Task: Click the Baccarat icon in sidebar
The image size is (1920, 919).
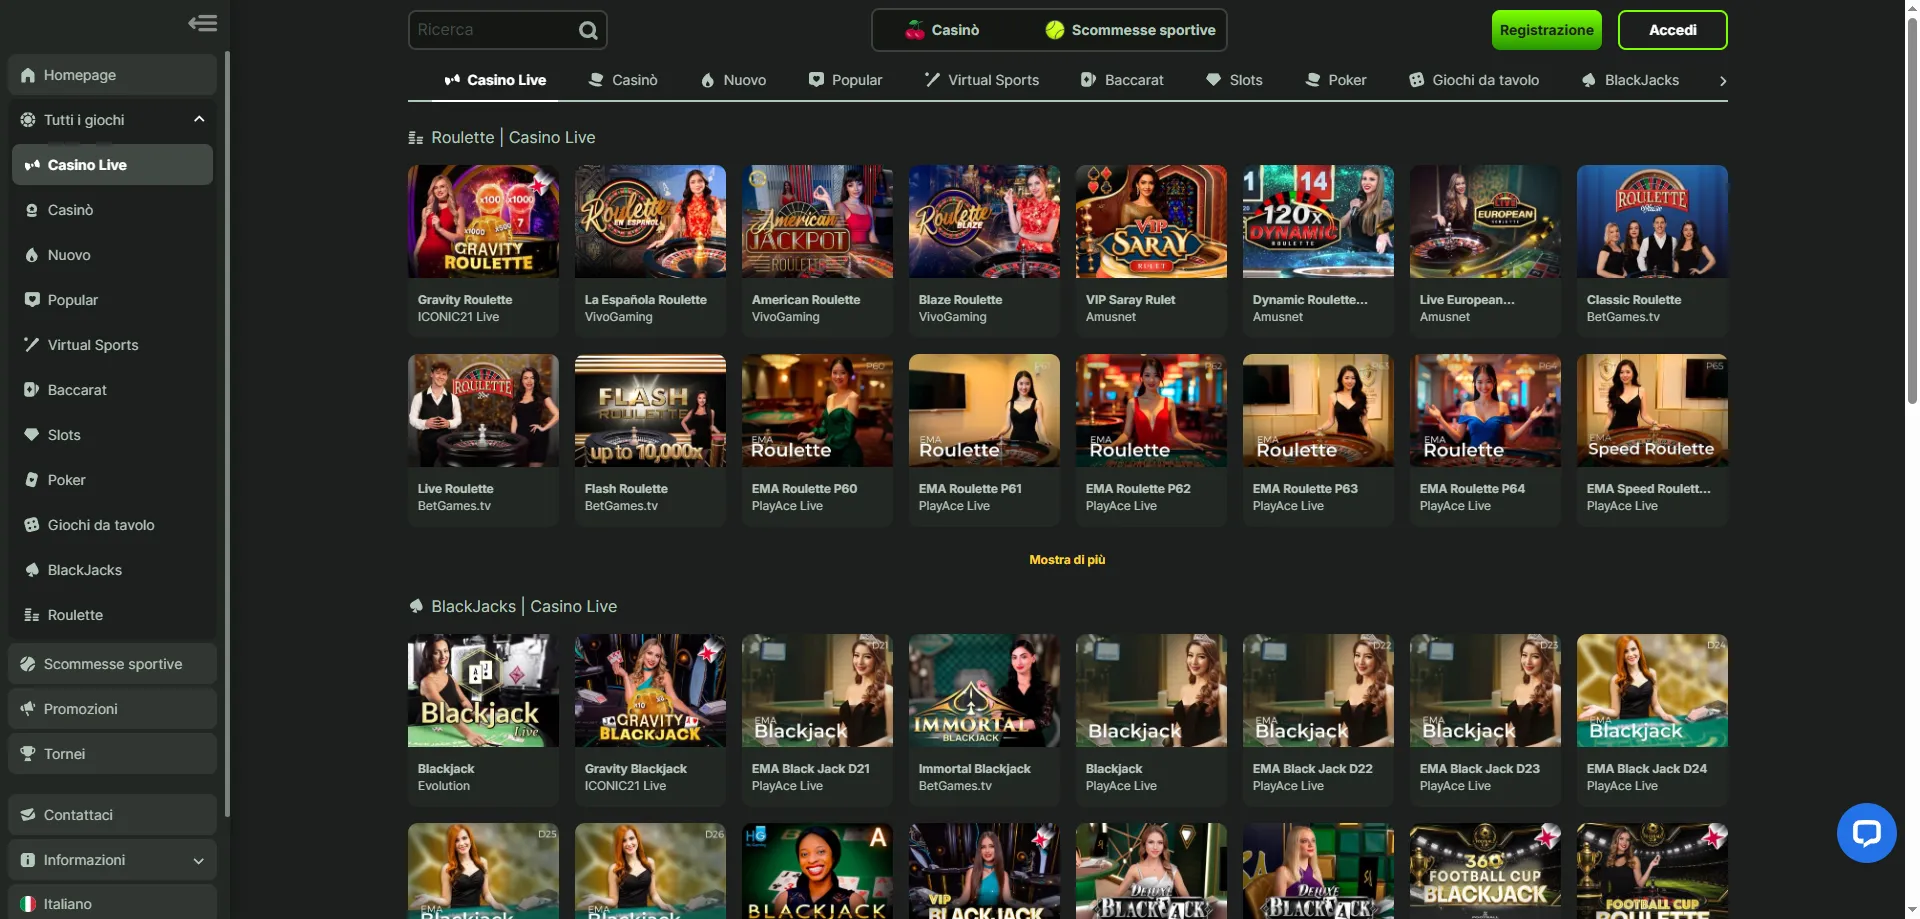Action: point(32,390)
